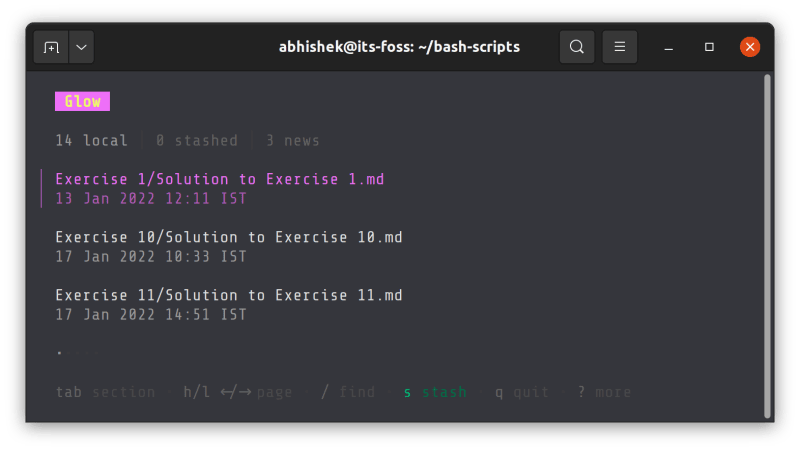The image size is (800, 451).
Task: Minimize the terminal window
Action: (669, 47)
